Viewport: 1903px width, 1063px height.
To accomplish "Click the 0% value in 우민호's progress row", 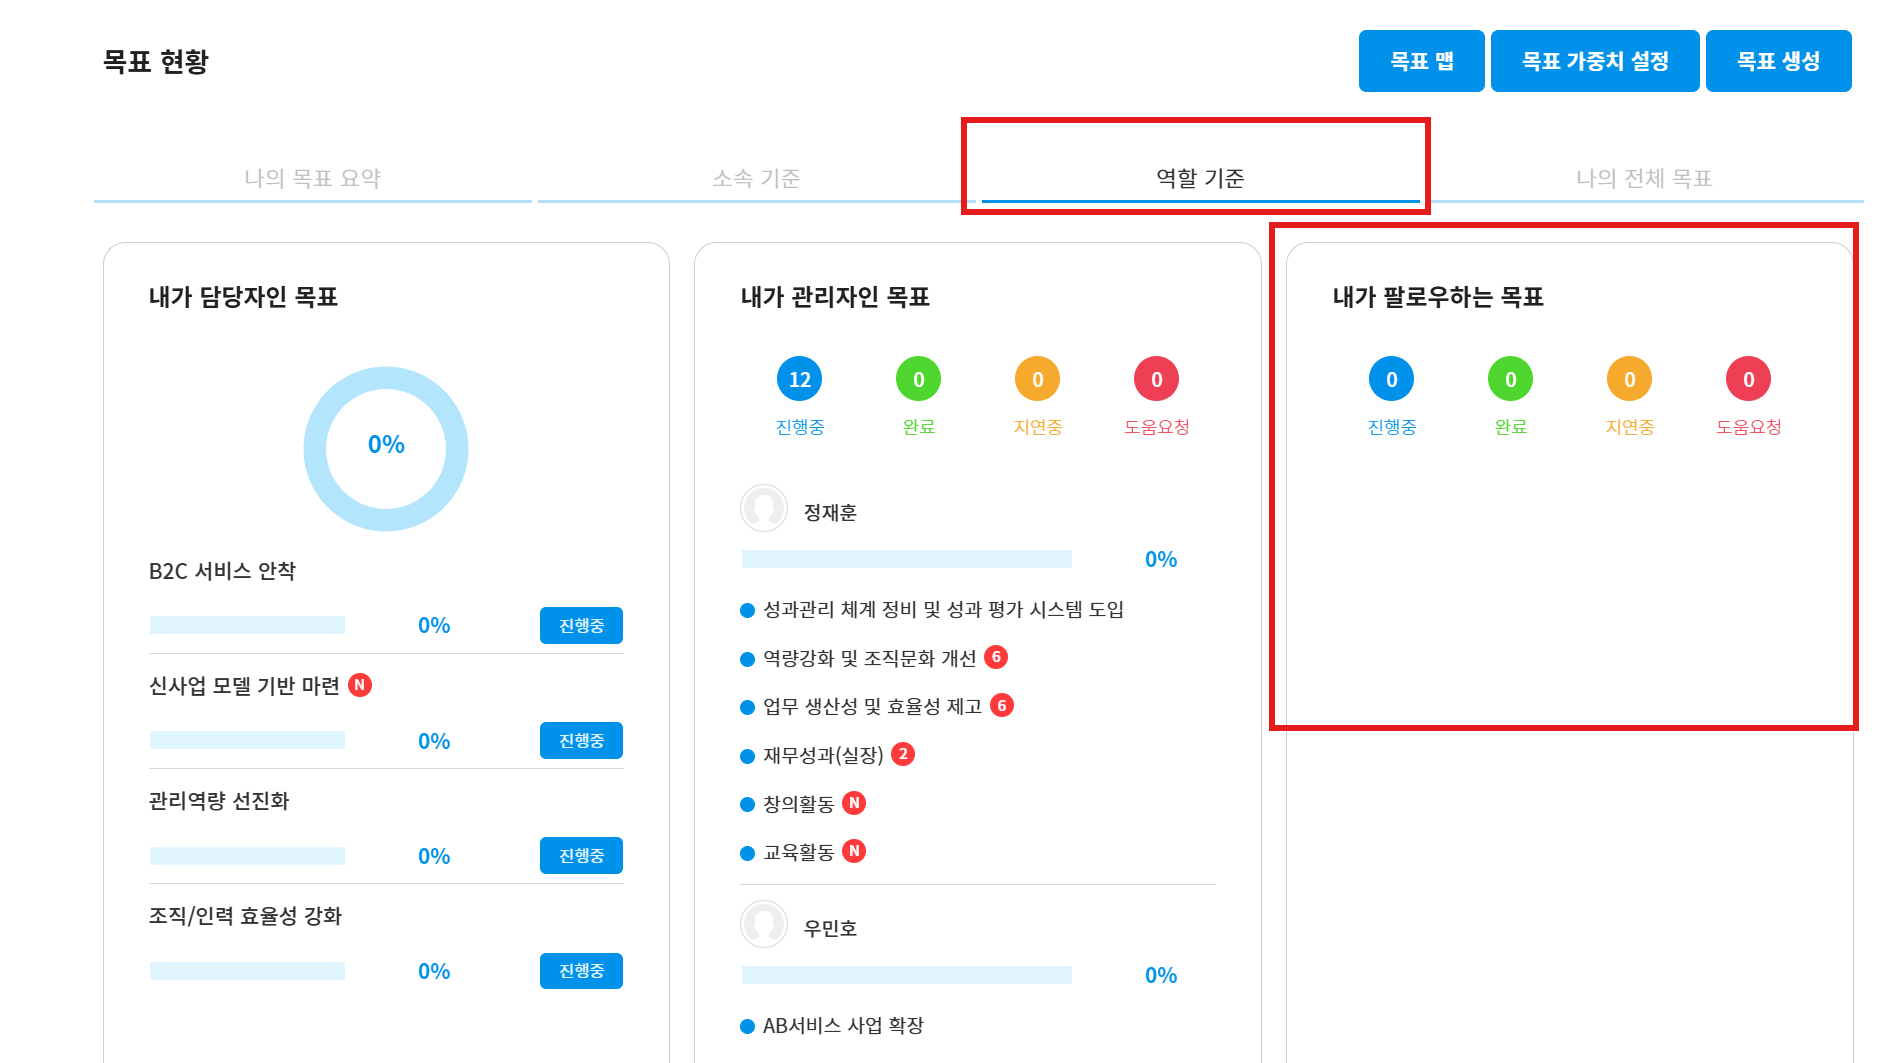I will (1161, 975).
